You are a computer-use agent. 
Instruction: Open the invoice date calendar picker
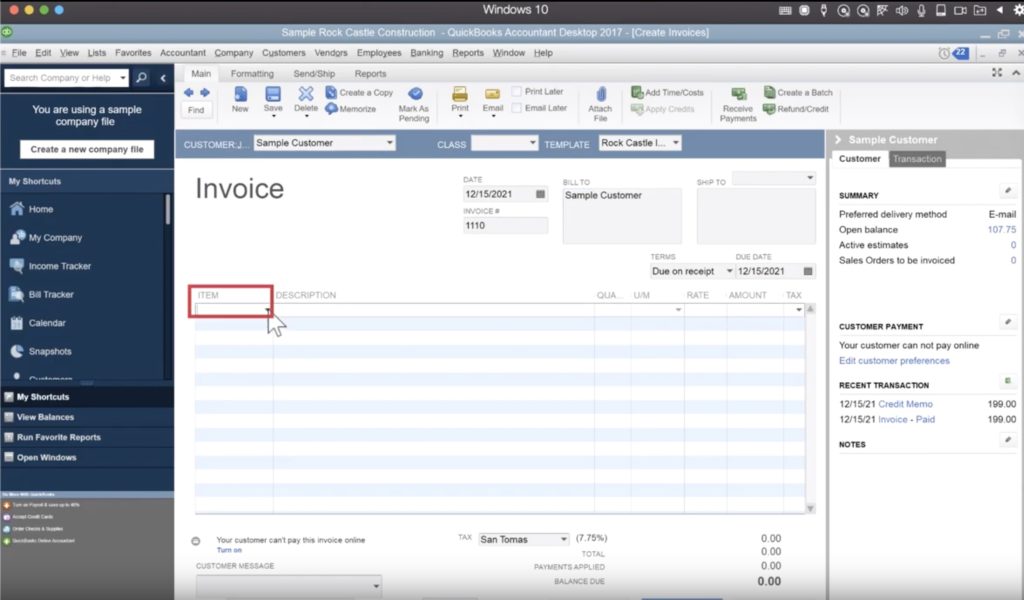(x=540, y=194)
